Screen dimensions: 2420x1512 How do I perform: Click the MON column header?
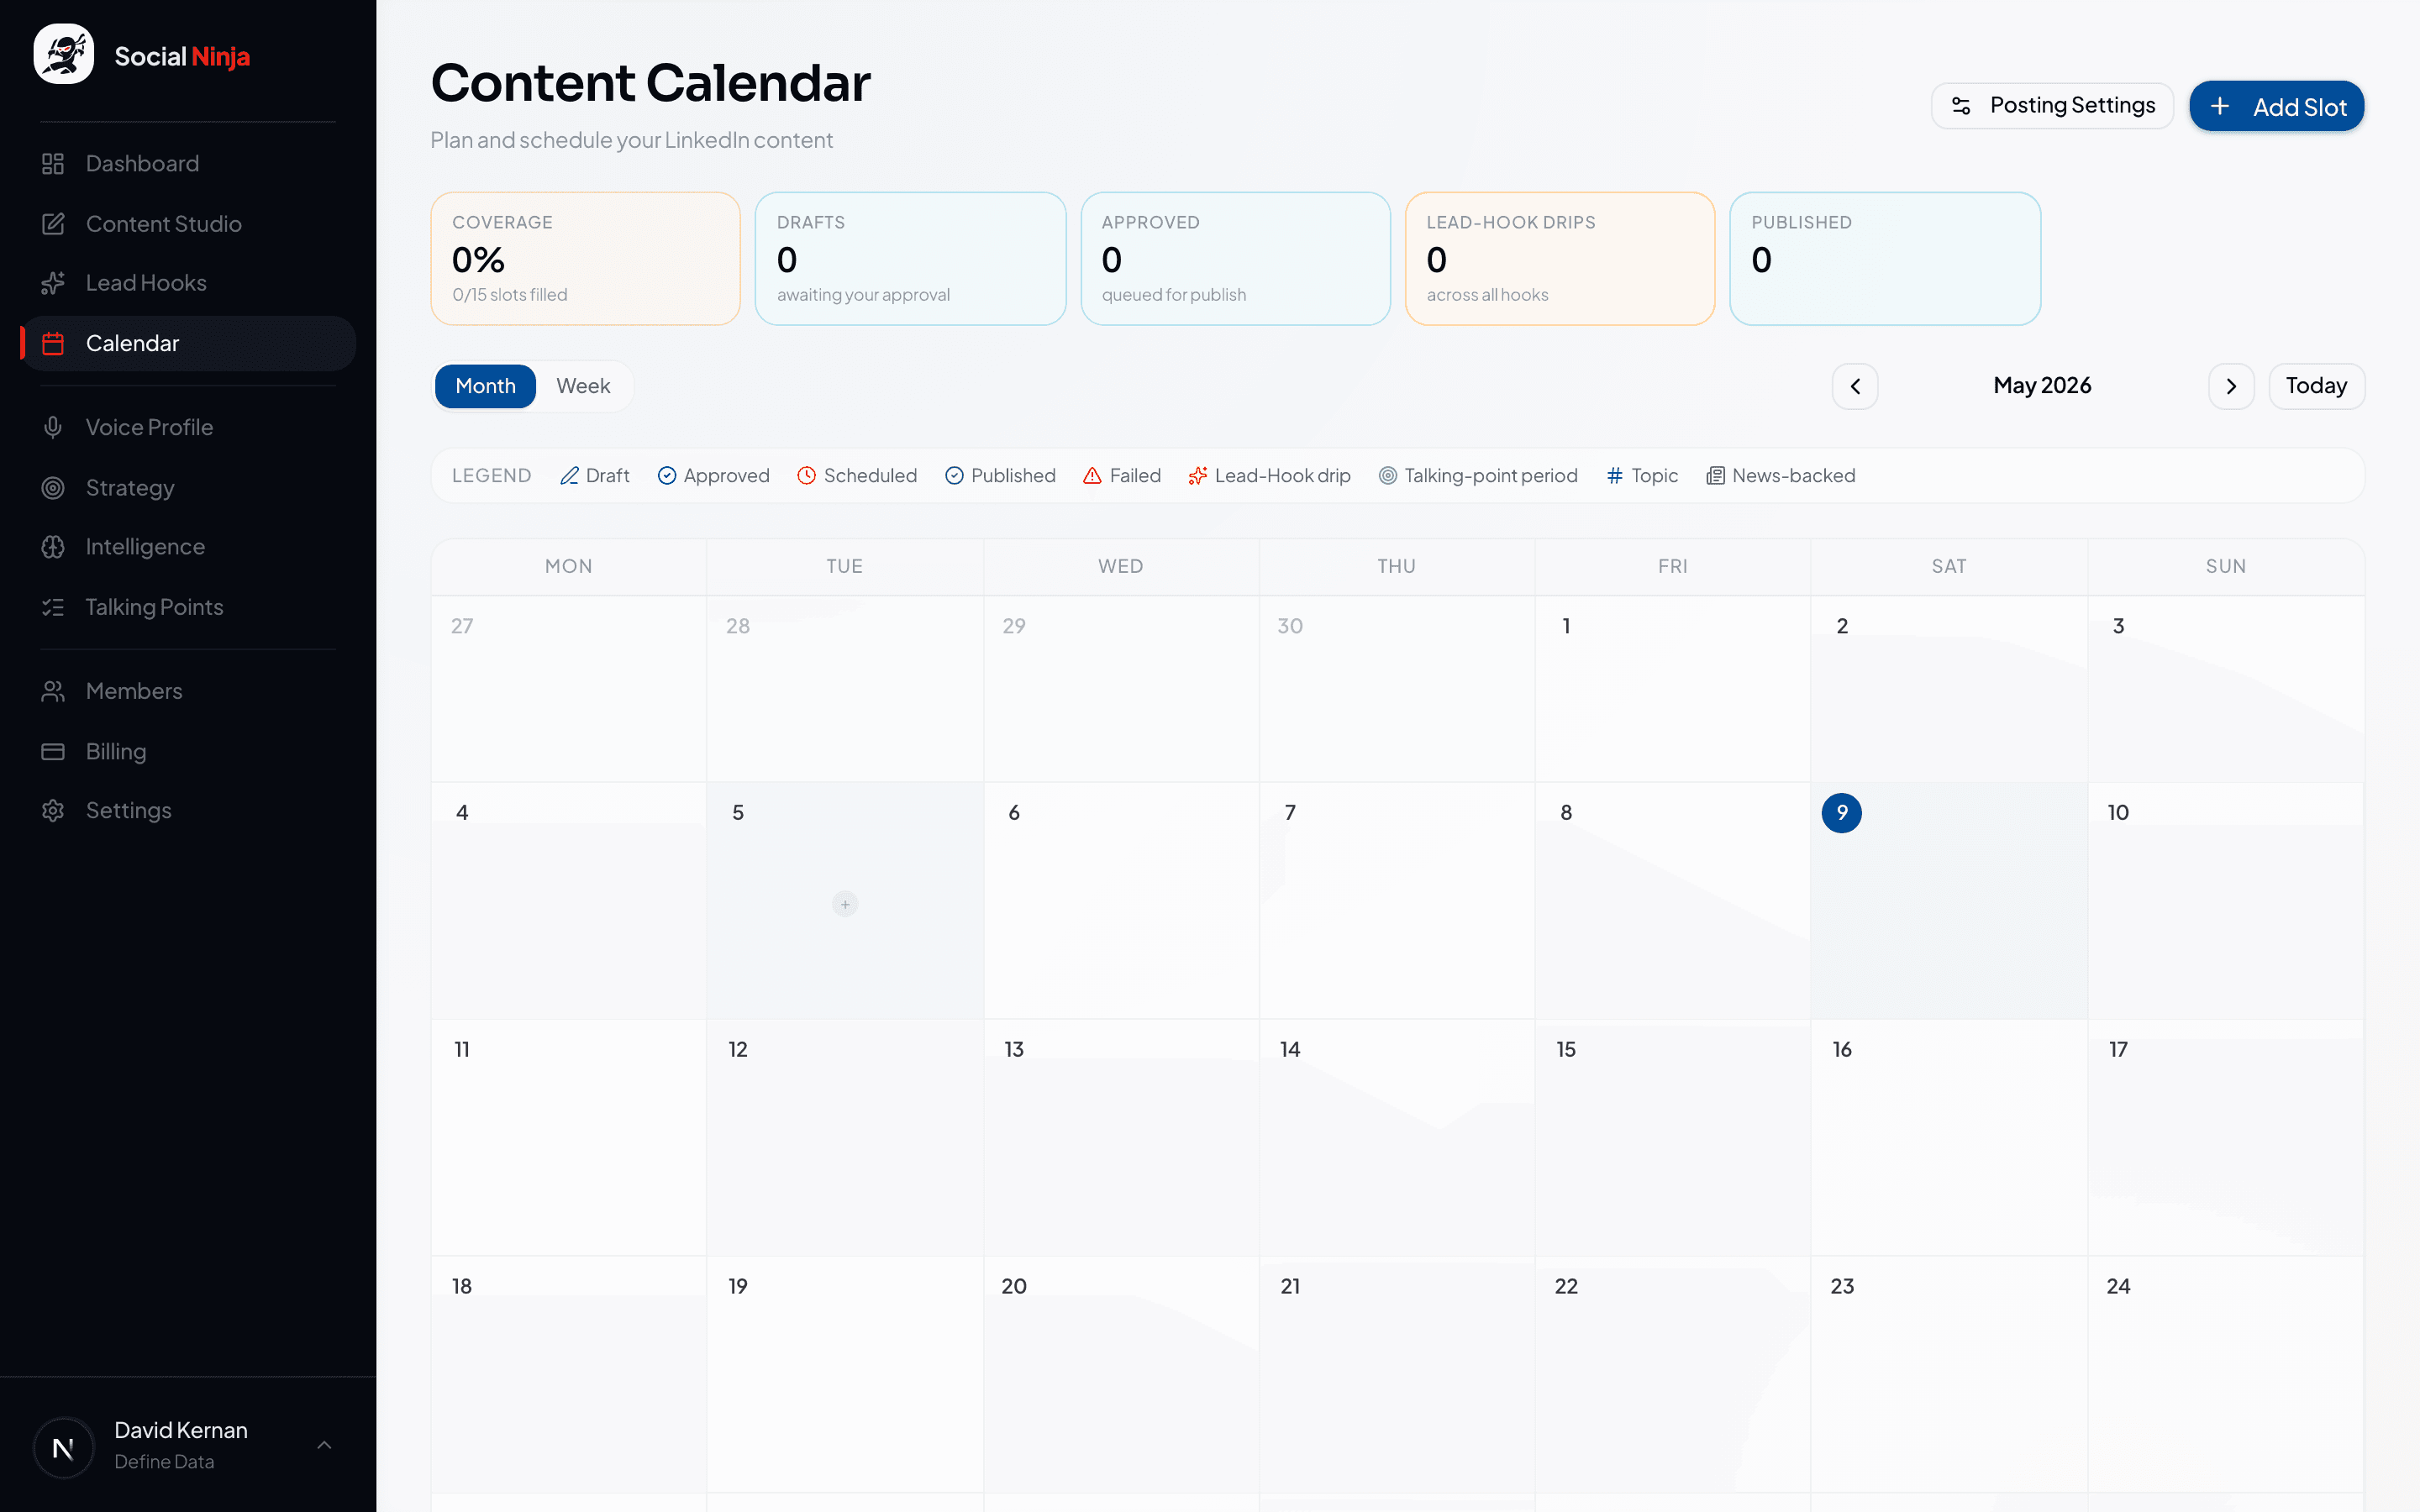tap(569, 566)
